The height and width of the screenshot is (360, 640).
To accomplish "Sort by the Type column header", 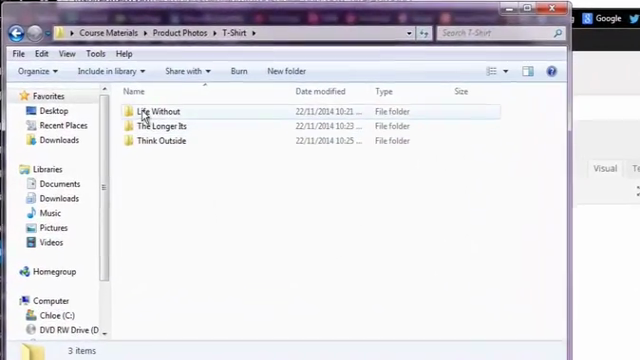I will 384,91.
